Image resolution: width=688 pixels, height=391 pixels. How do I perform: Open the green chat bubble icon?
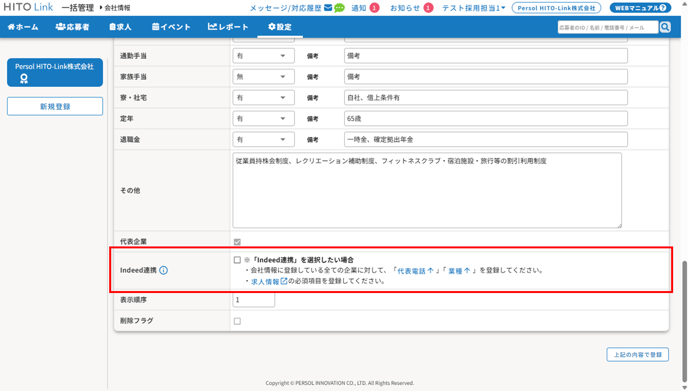click(339, 8)
